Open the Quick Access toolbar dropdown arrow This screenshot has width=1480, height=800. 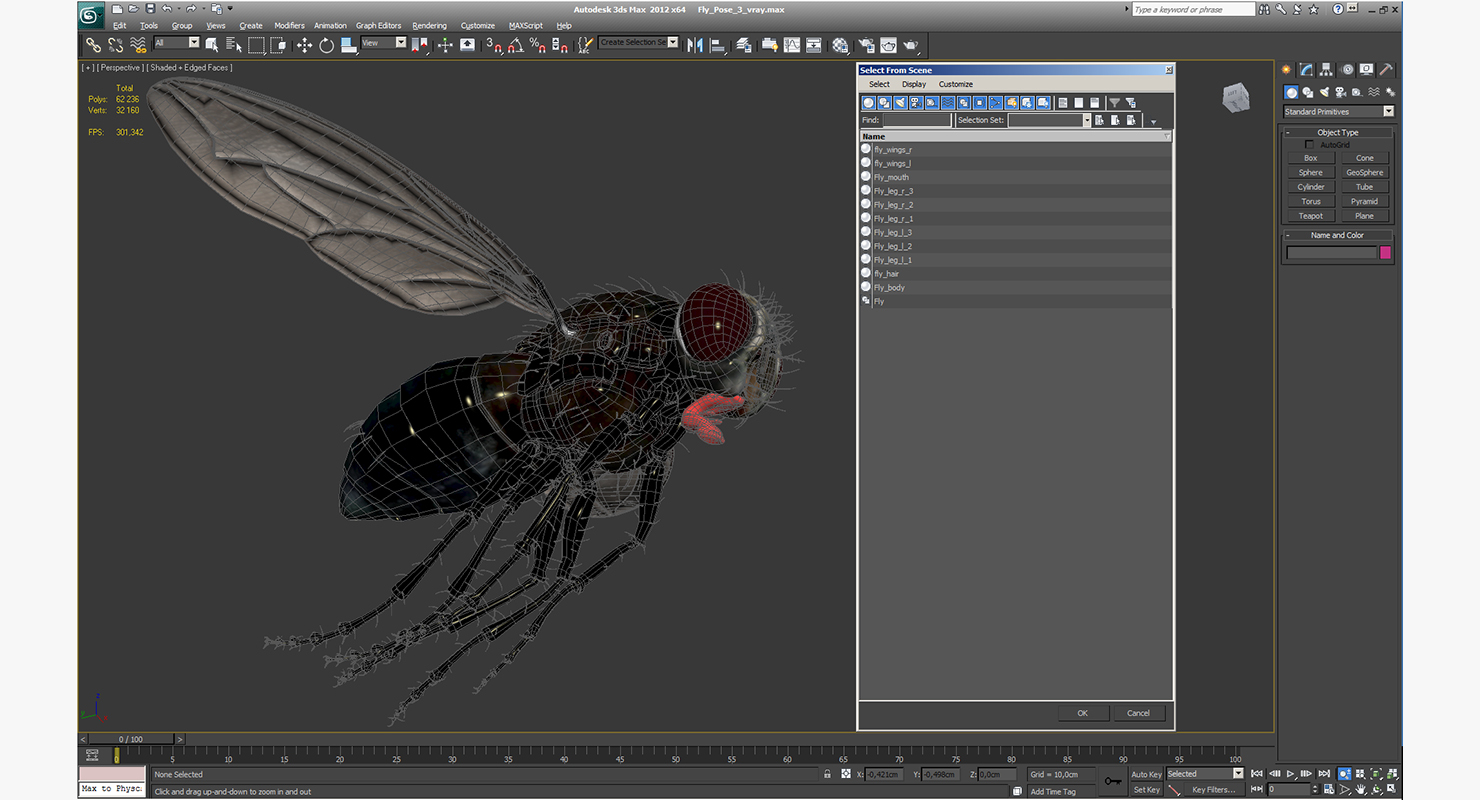[230, 9]
